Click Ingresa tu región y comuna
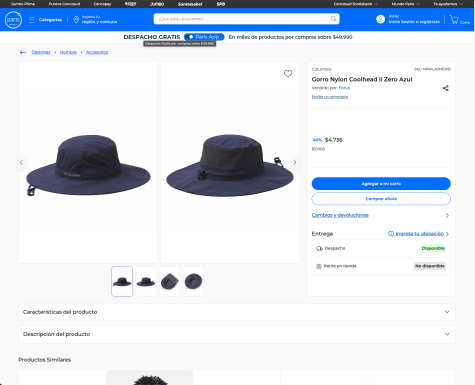Image resolution: width=475 pixels, height=385 pixels. pyautogui.click(x=99, y=19)
